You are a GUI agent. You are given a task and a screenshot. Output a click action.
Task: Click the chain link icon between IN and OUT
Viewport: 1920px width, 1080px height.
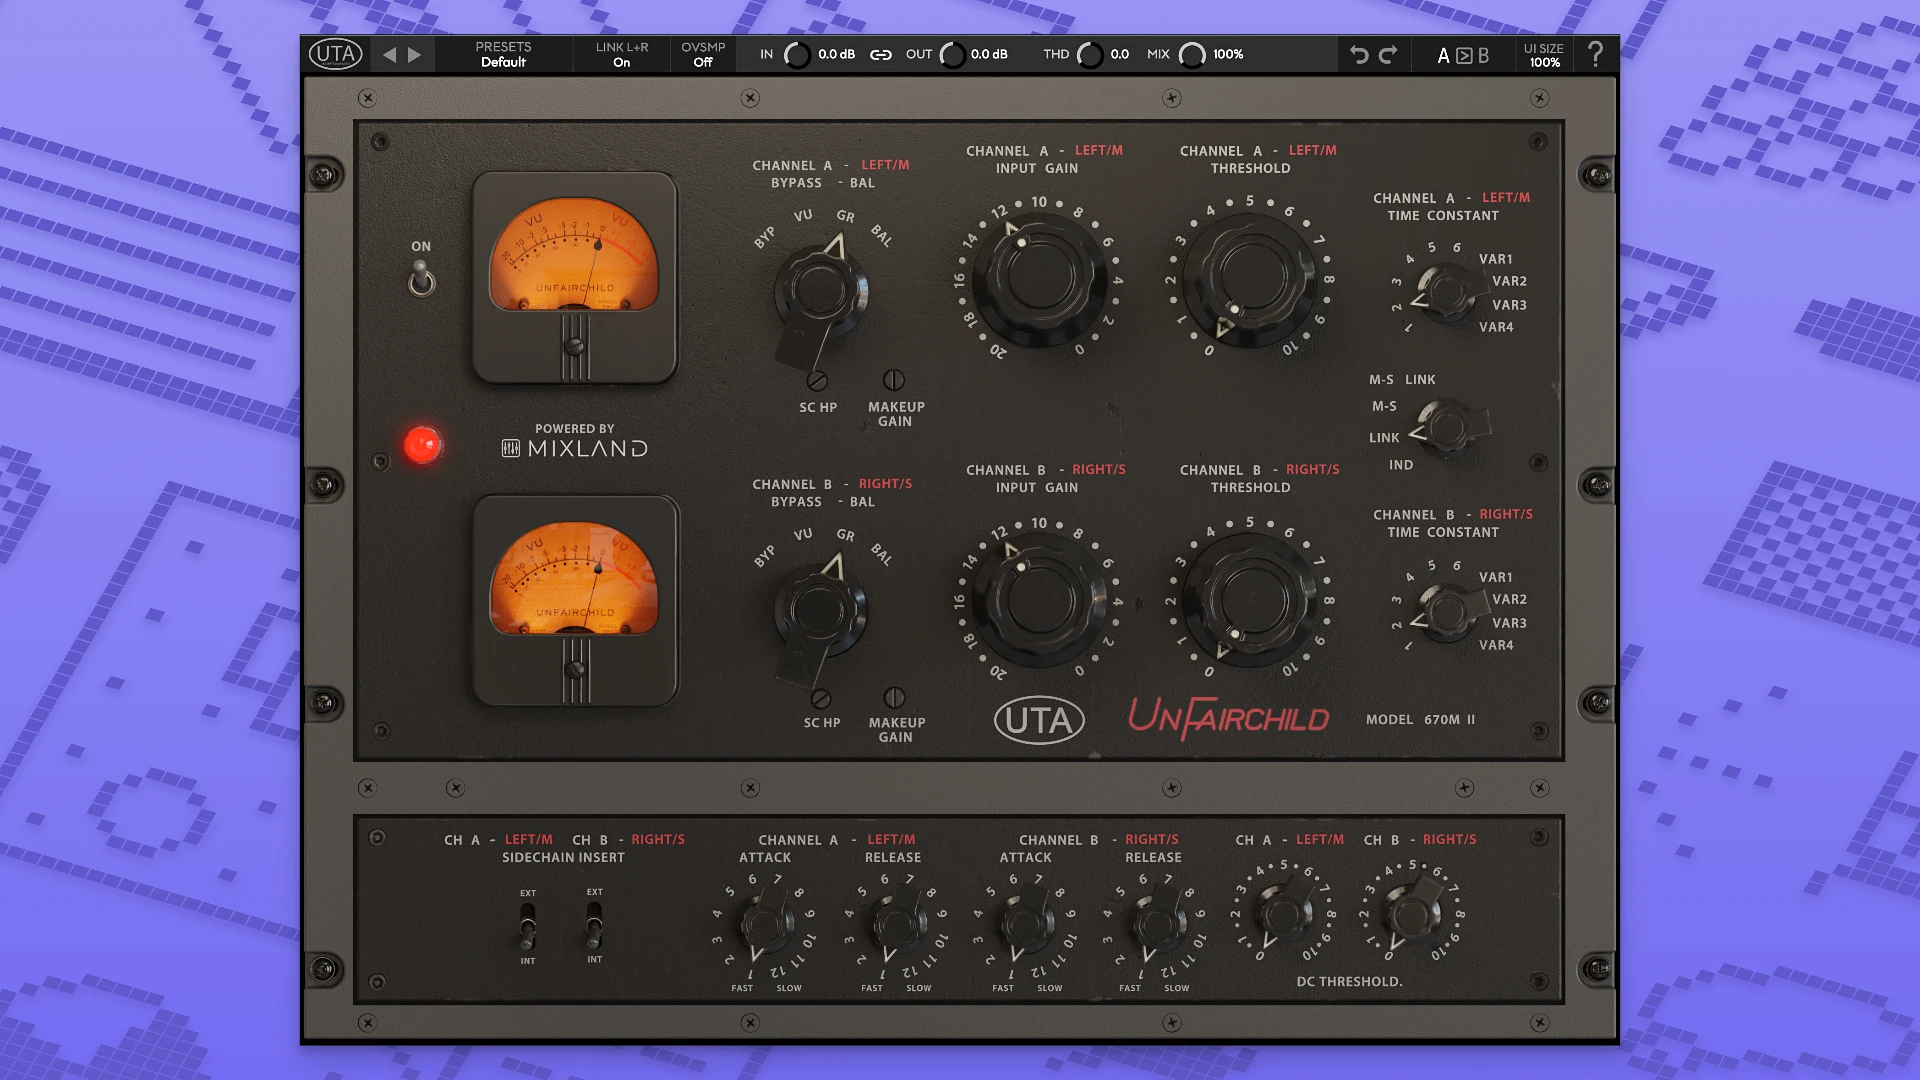click(881, 56)
